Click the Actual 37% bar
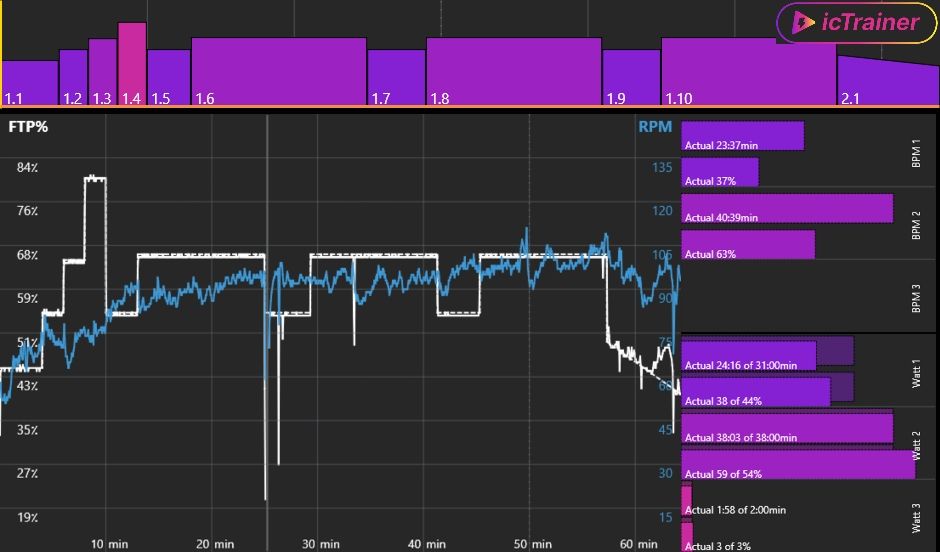 [719, 172]
